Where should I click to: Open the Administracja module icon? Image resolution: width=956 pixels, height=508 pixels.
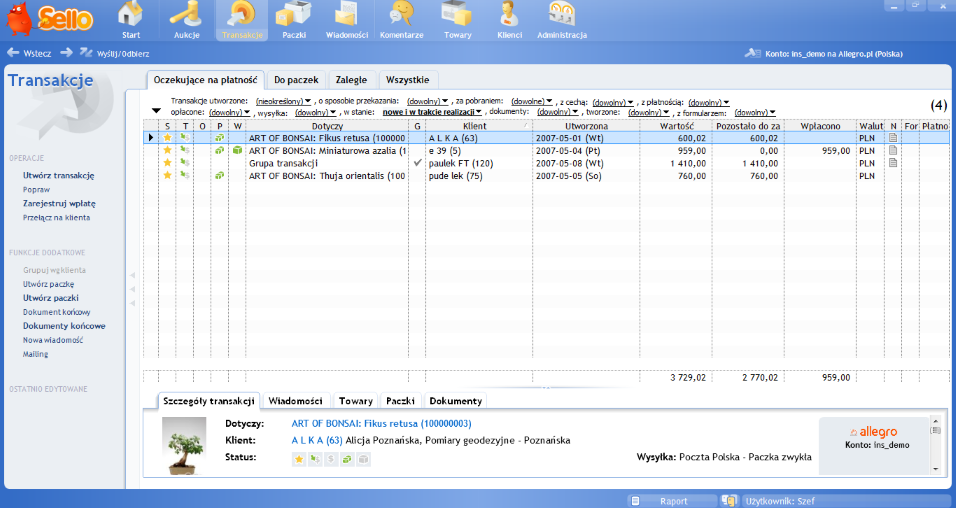561,20
